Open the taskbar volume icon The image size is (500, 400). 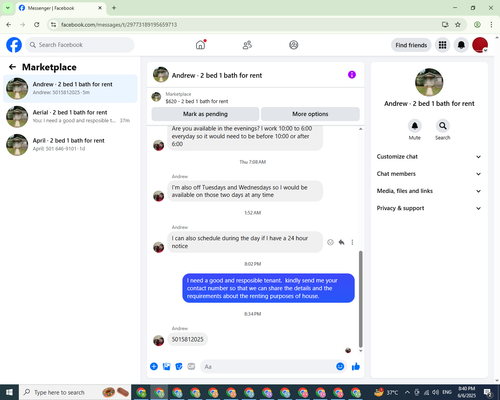coord(435,392)
